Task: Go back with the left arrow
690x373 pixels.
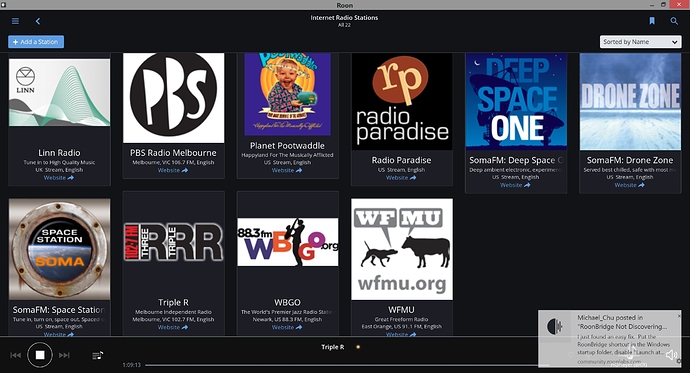Action: click(x=38, y=21)
